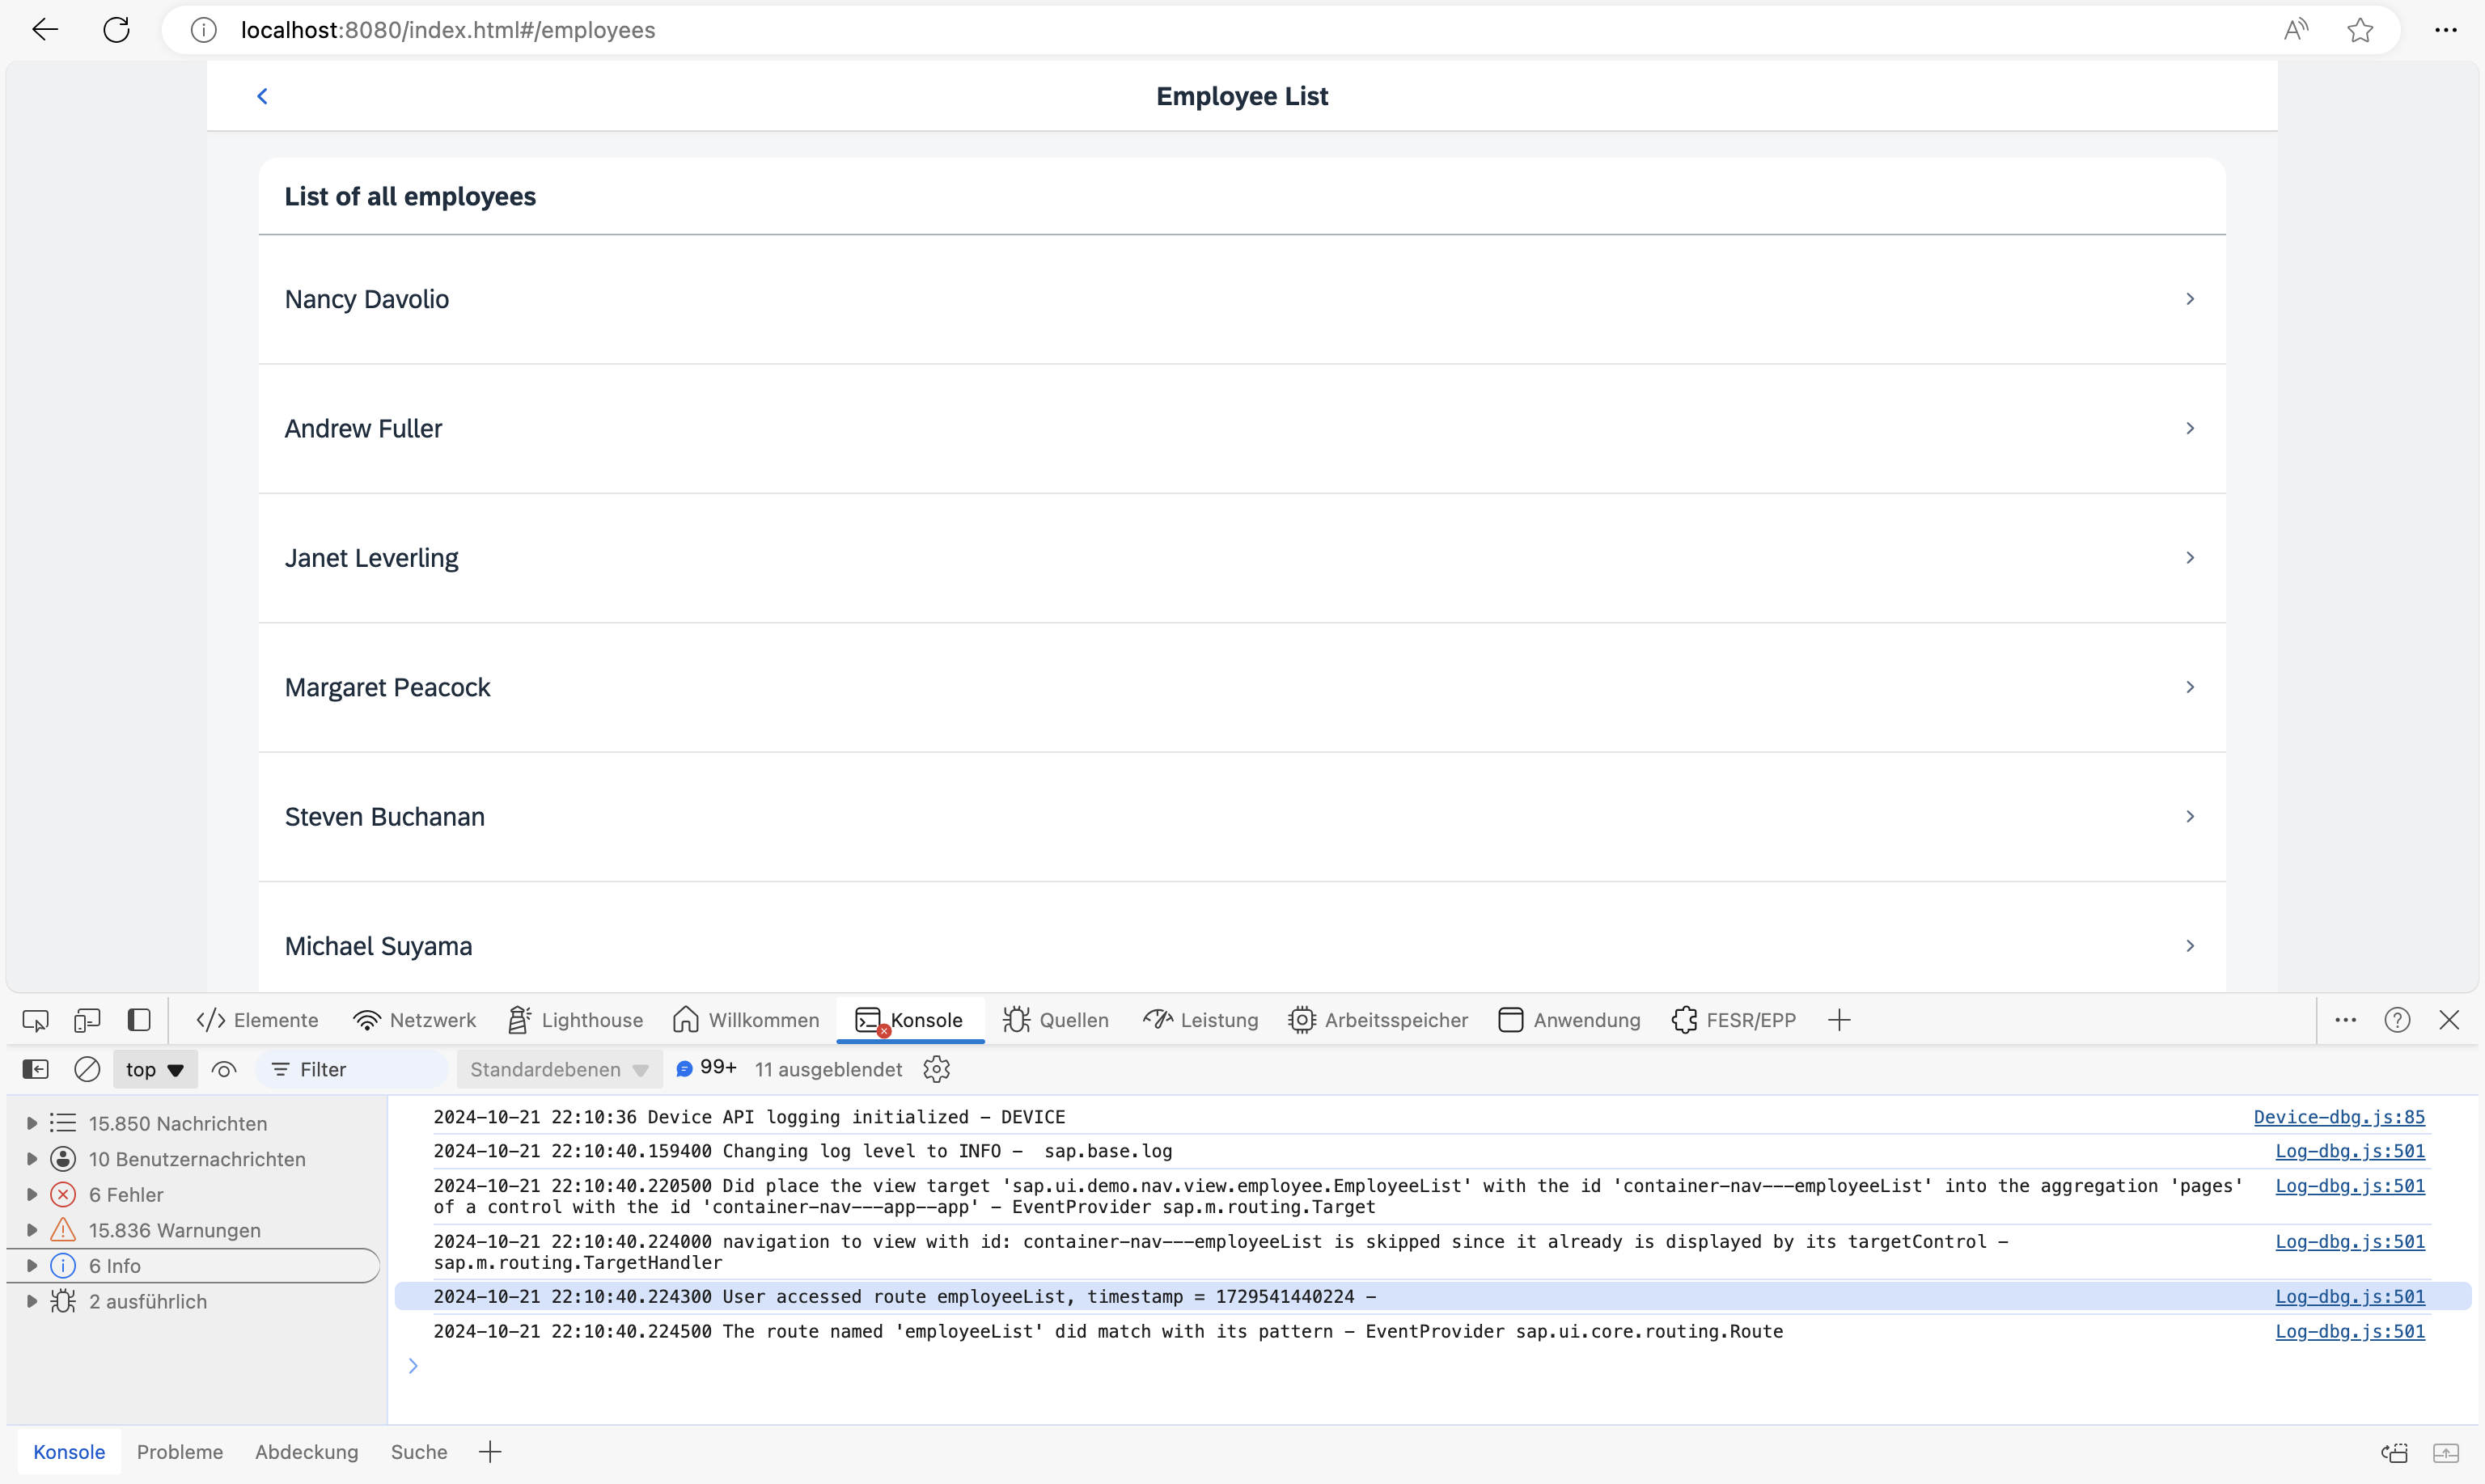
Task: Expand the 6 Fehler group
Action: (x=31, y=1194)
